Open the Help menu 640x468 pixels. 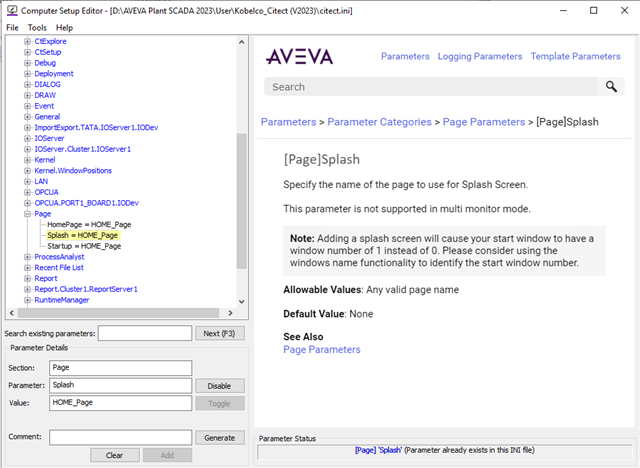[x=64, y=28]
